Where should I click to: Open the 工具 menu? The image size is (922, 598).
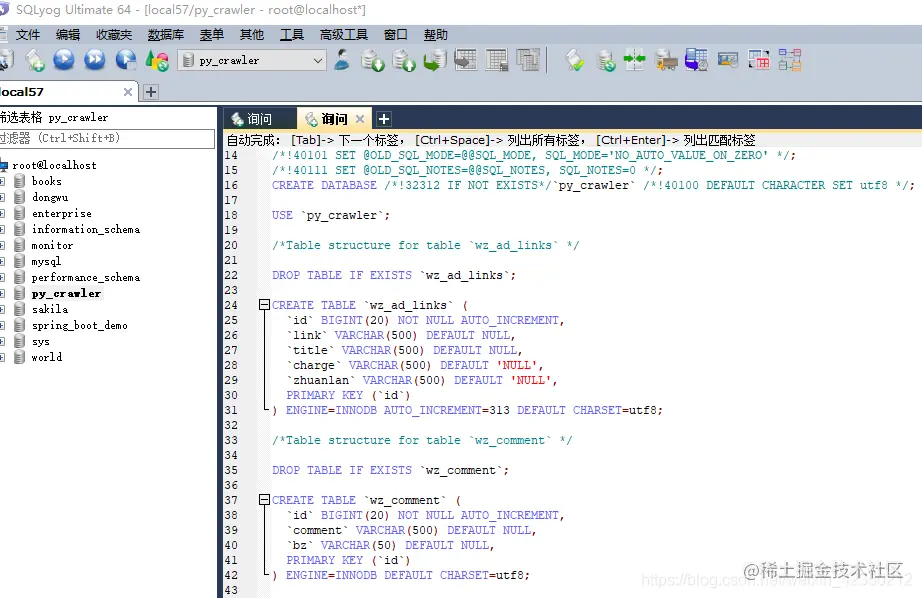tap(291, 35)
